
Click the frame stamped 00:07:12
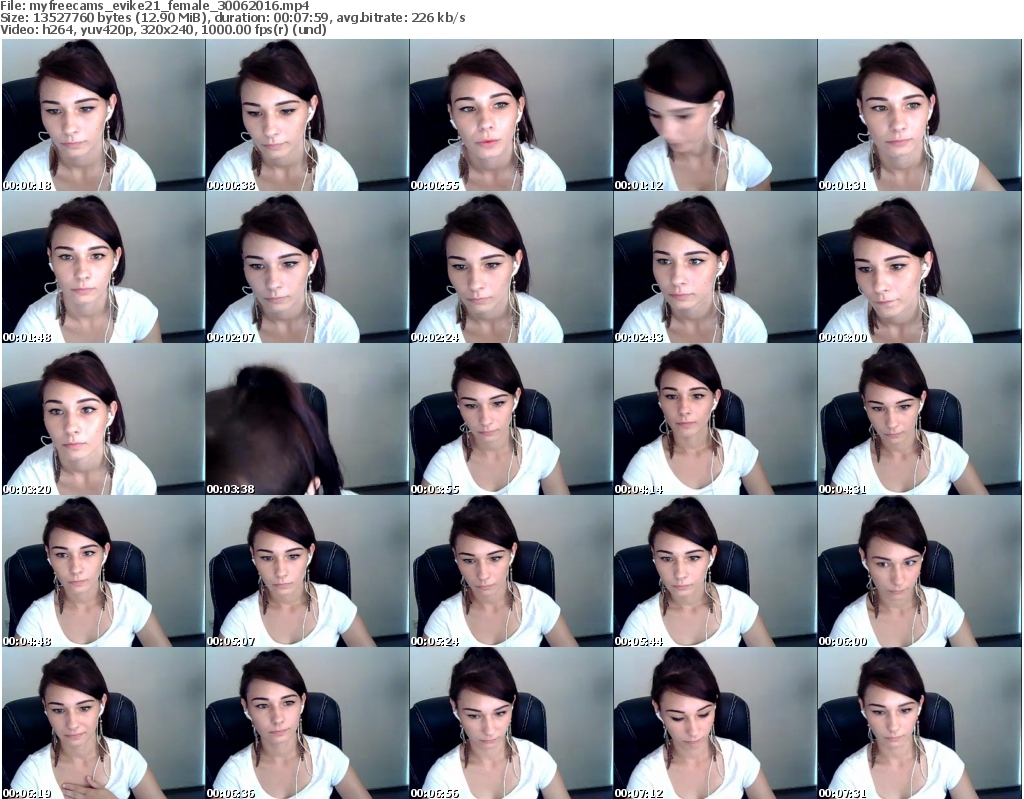(715, 723)
